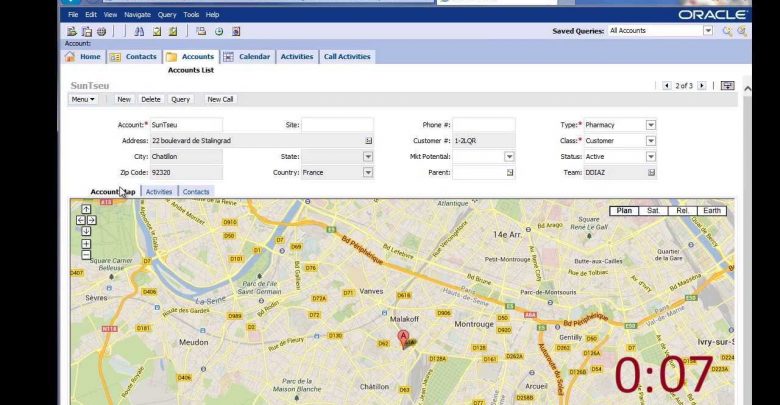Pan the map down with the arrow
This screenshot has height=405, width=780.
(x=86, y=231)
